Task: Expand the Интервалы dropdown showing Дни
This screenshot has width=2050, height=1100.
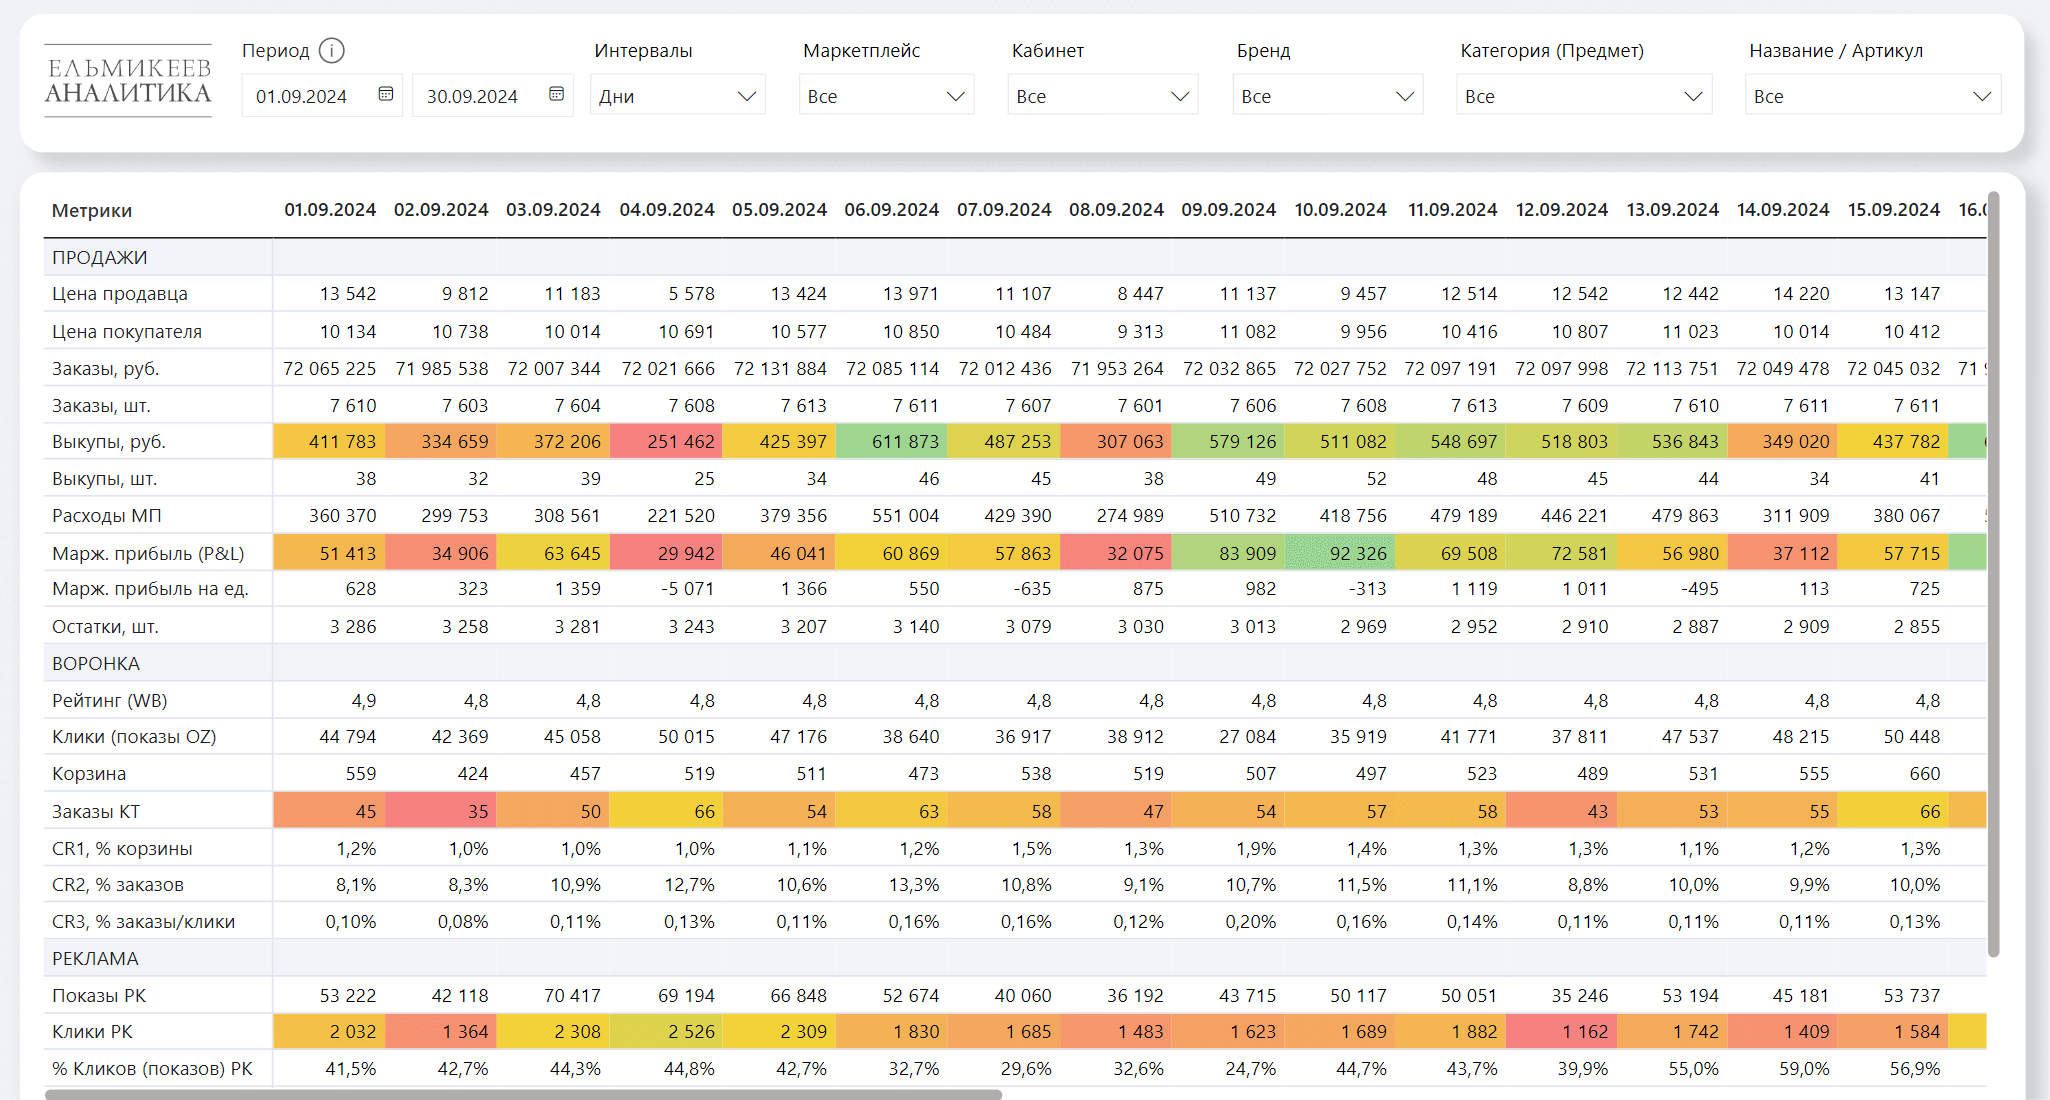Action: click(677, 96)
